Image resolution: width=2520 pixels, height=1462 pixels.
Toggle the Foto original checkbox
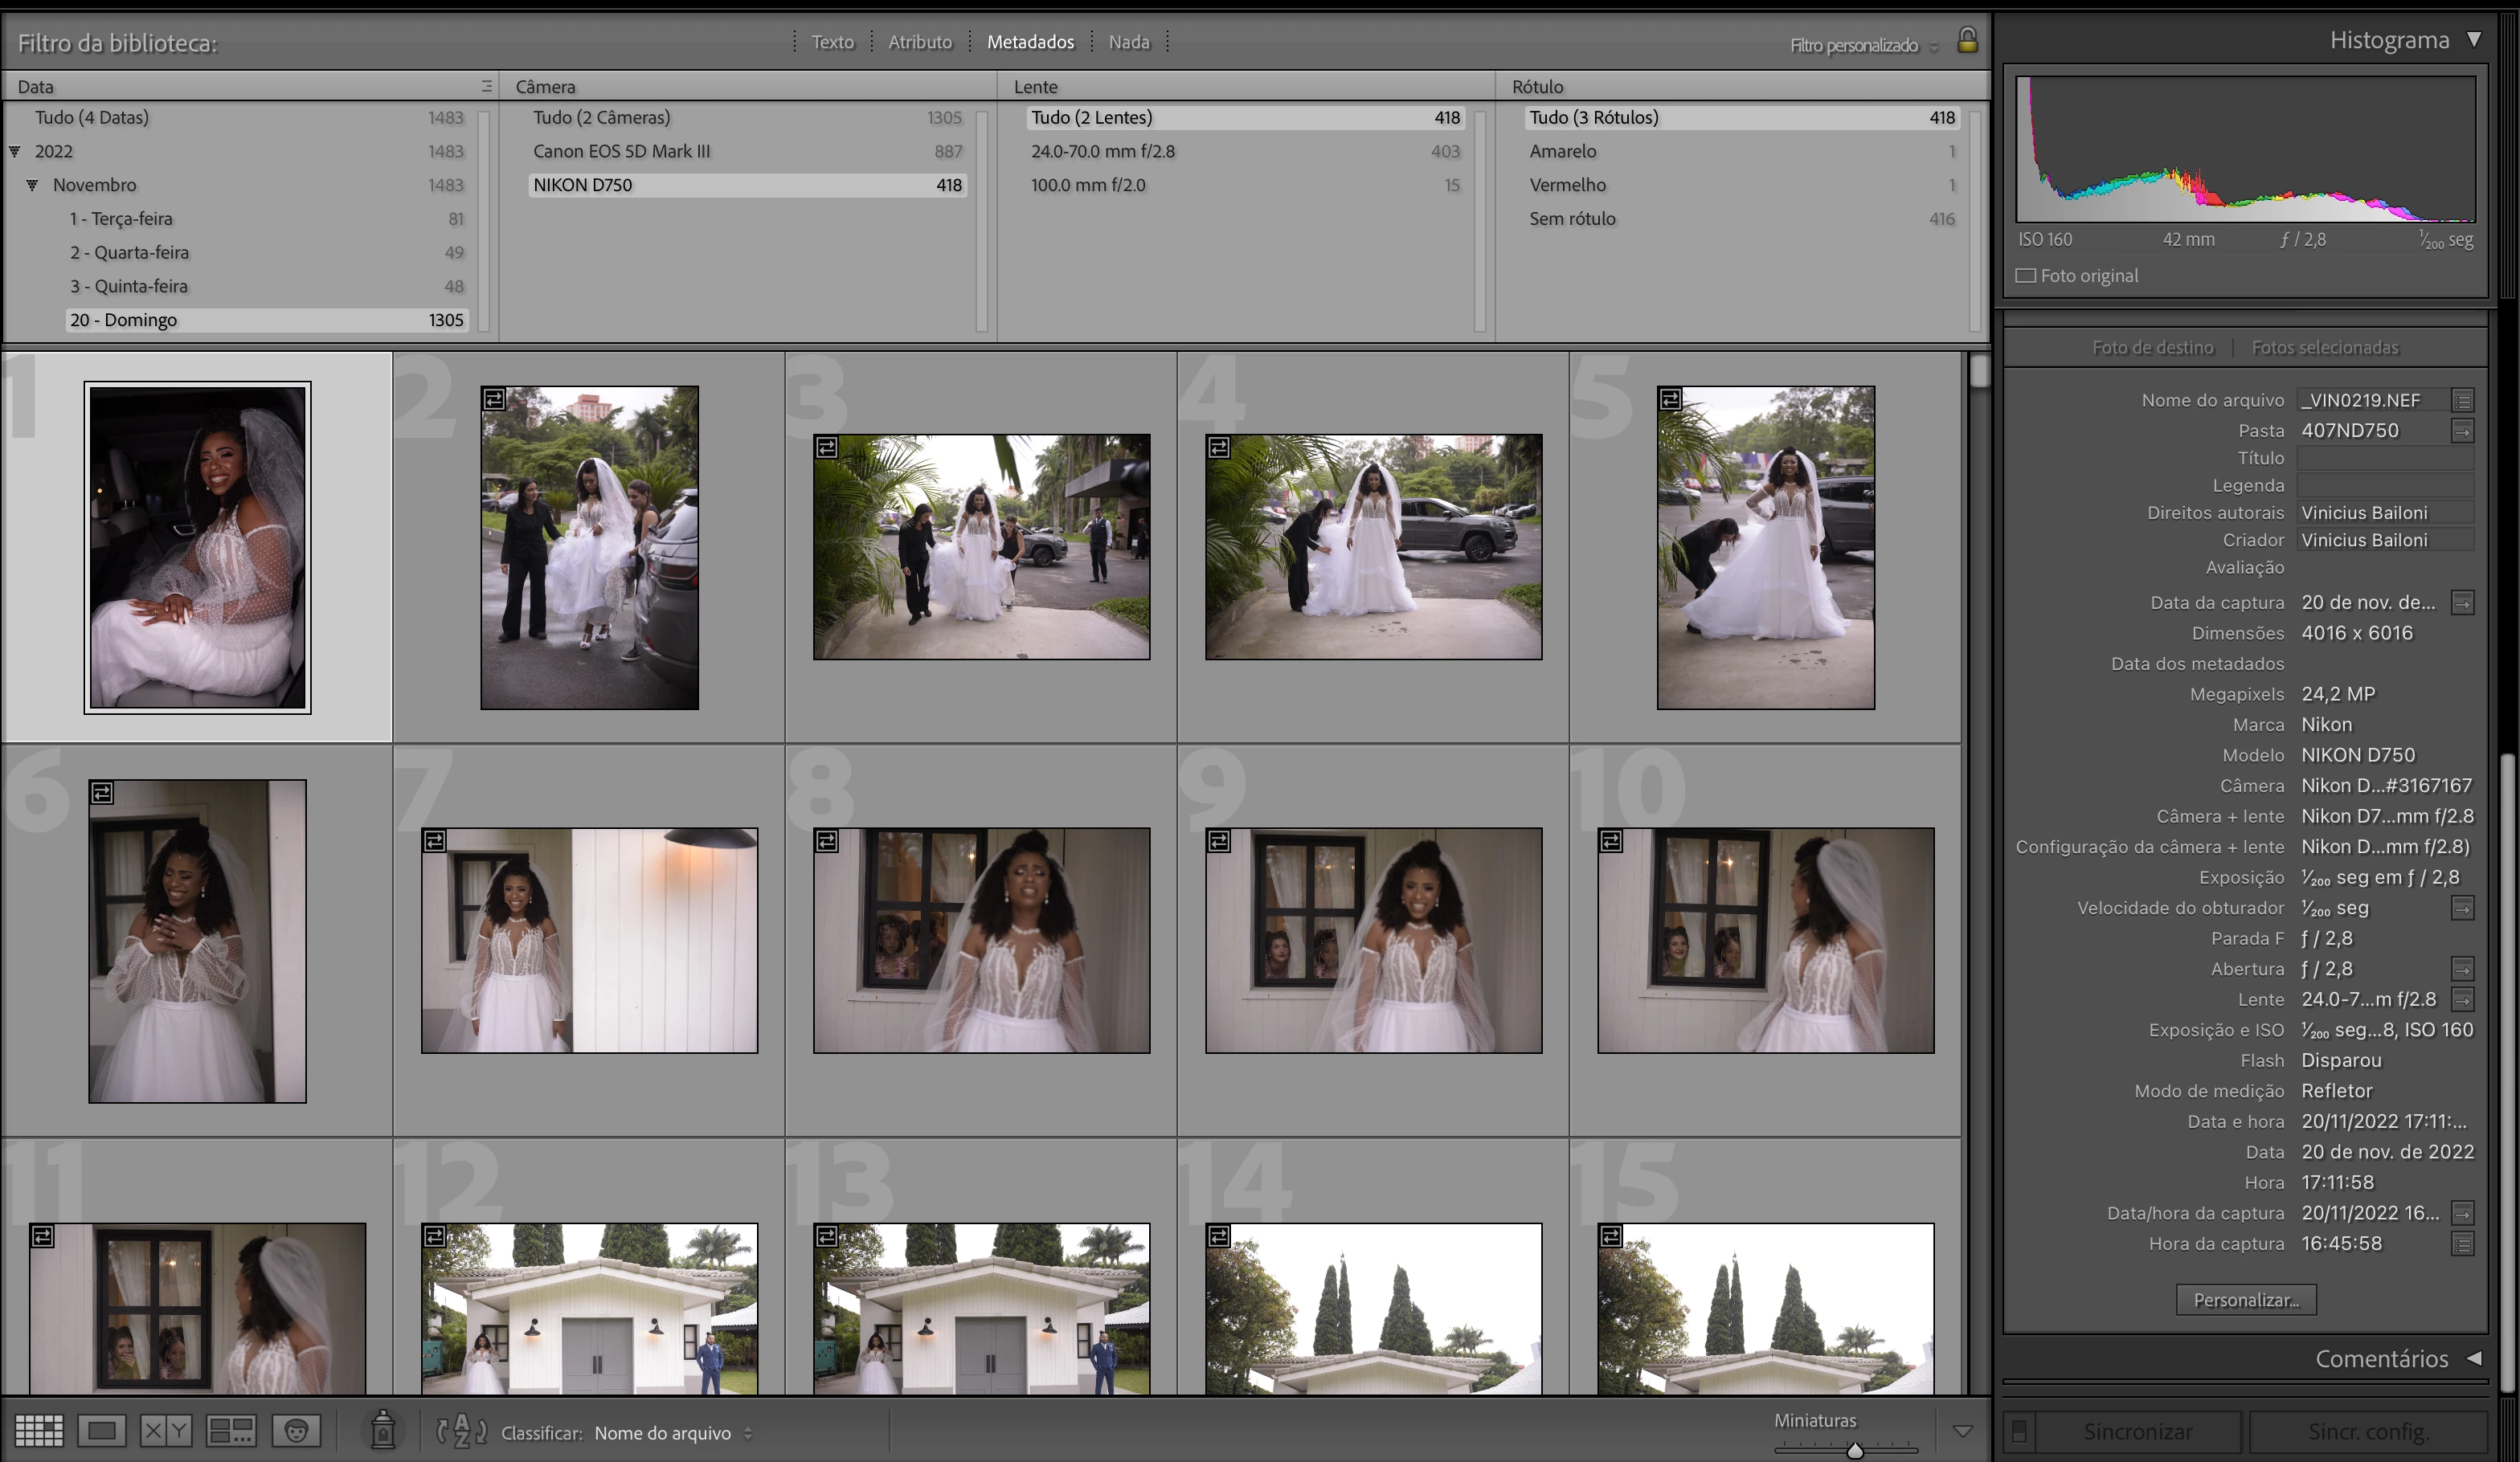coord(2025,276)
